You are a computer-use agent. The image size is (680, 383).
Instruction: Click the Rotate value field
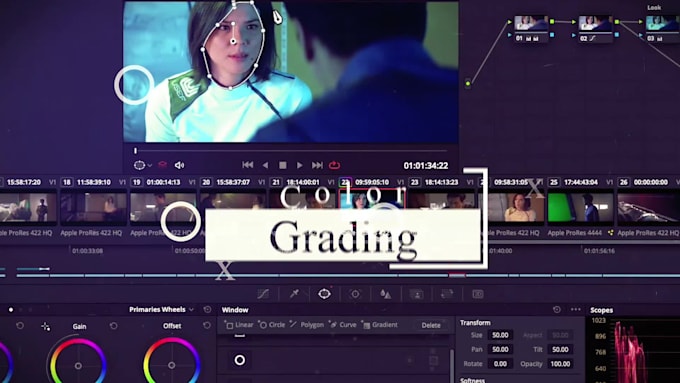500,363
